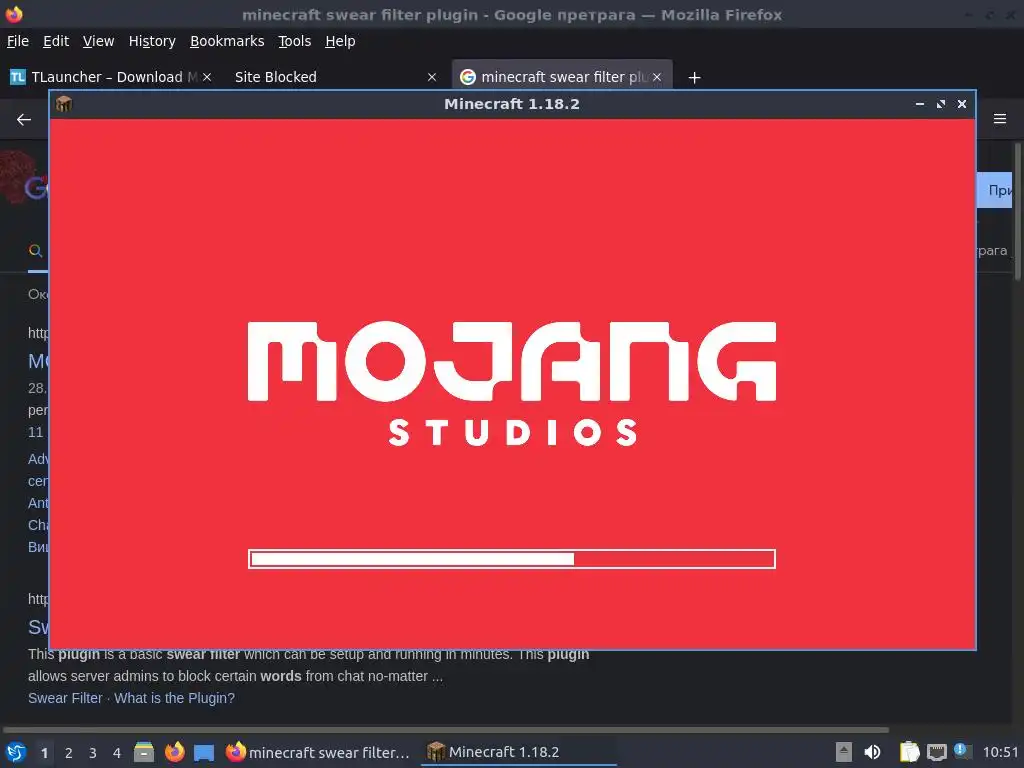1024x768 pixels.
Task: Close the Site Blocked tab
Action: (x=432, y=77)
